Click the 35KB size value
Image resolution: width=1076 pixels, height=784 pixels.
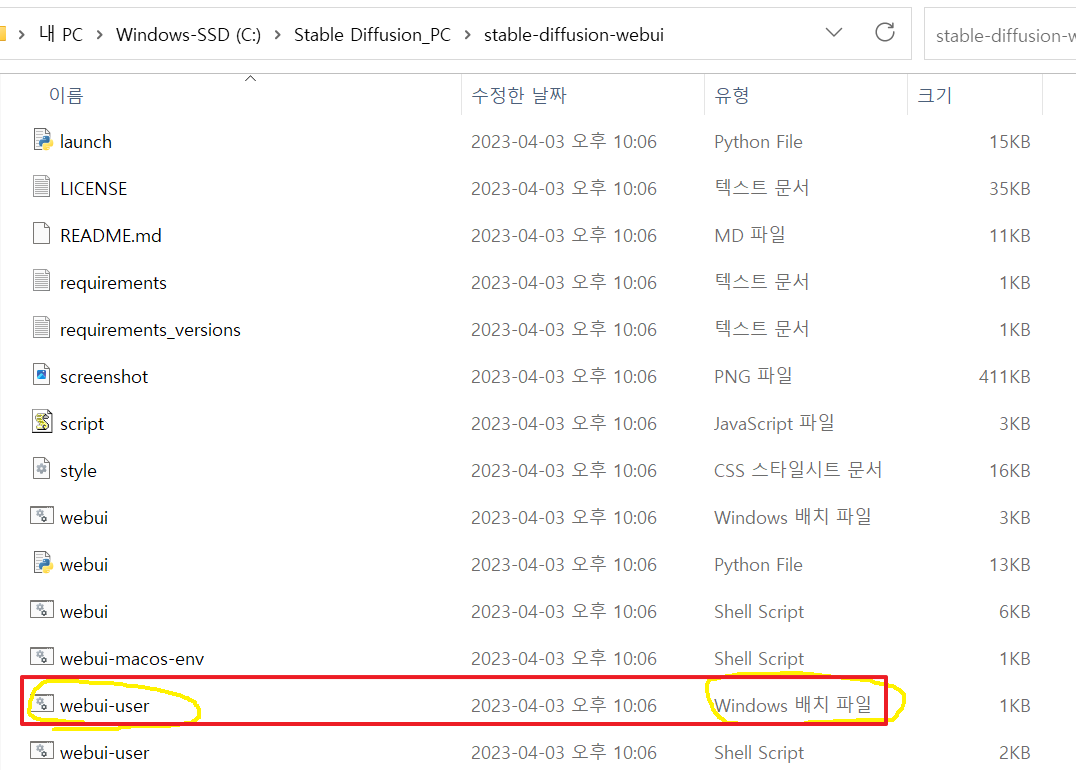pyautogui.click(x=1009, y=188)
